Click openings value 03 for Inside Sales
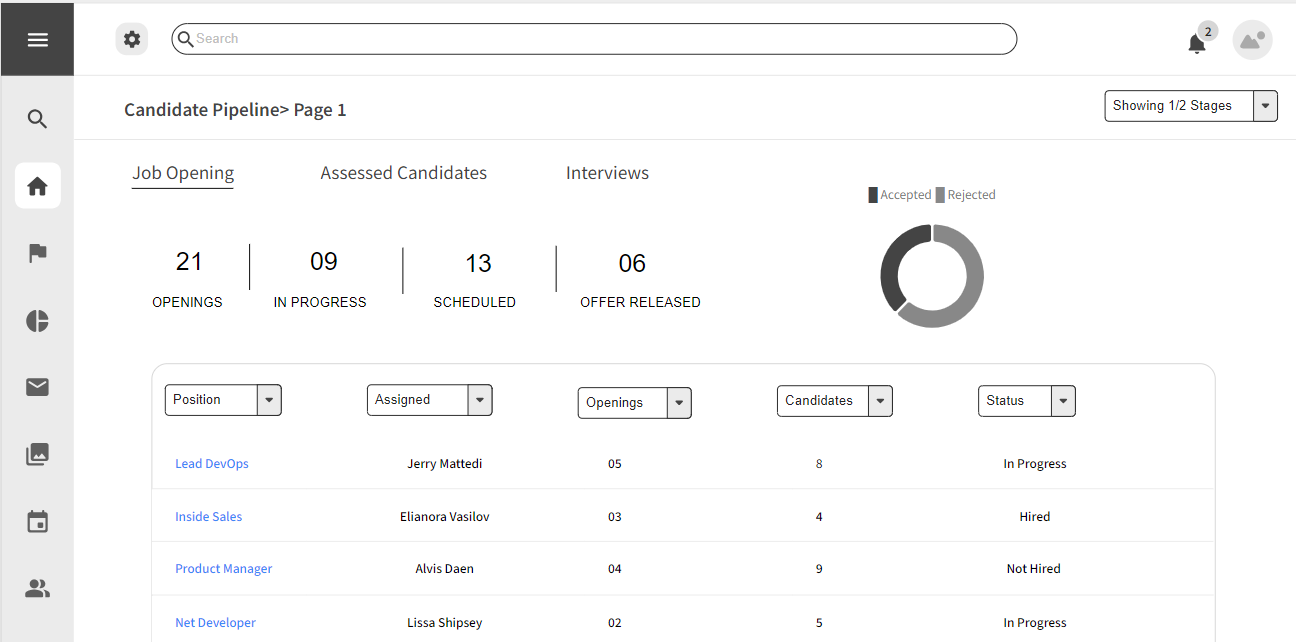Screen dimensions: 1296x642 615,517
